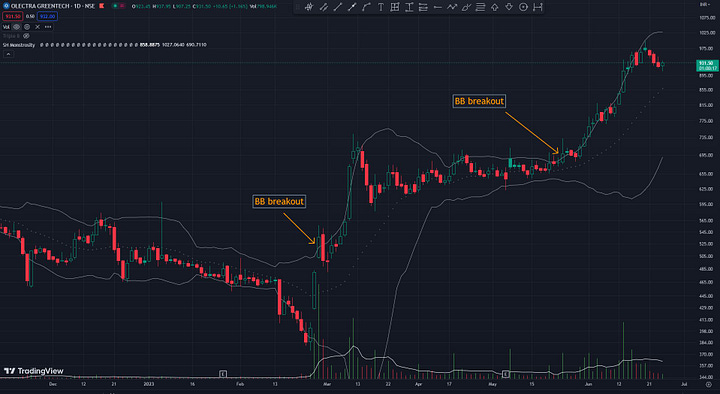
Task: Click the current price label 931.50
Action: point(707,65)
